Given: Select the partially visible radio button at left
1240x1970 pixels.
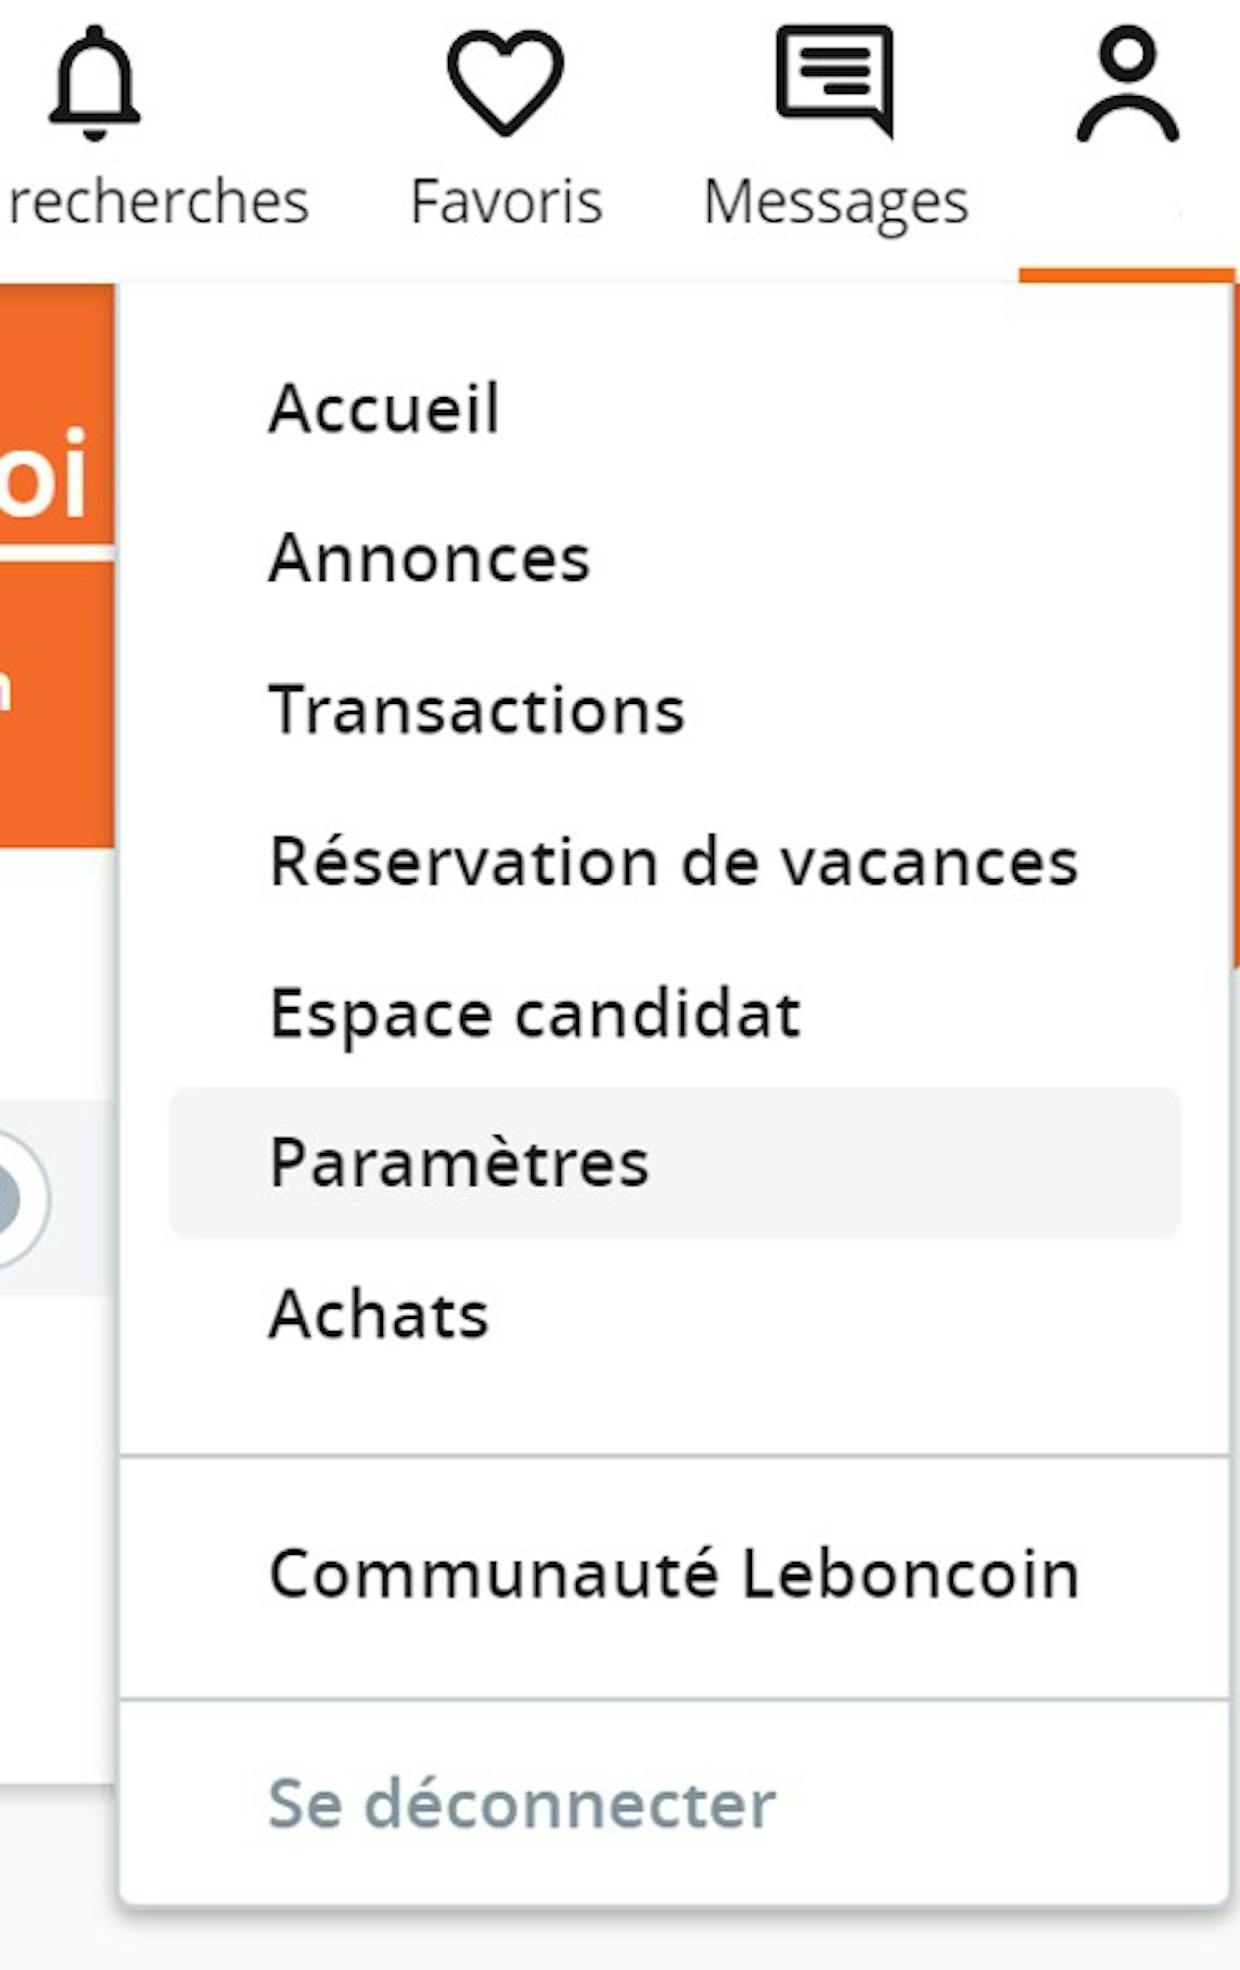Looking at the screenshot, I should tap(20, 1198).
